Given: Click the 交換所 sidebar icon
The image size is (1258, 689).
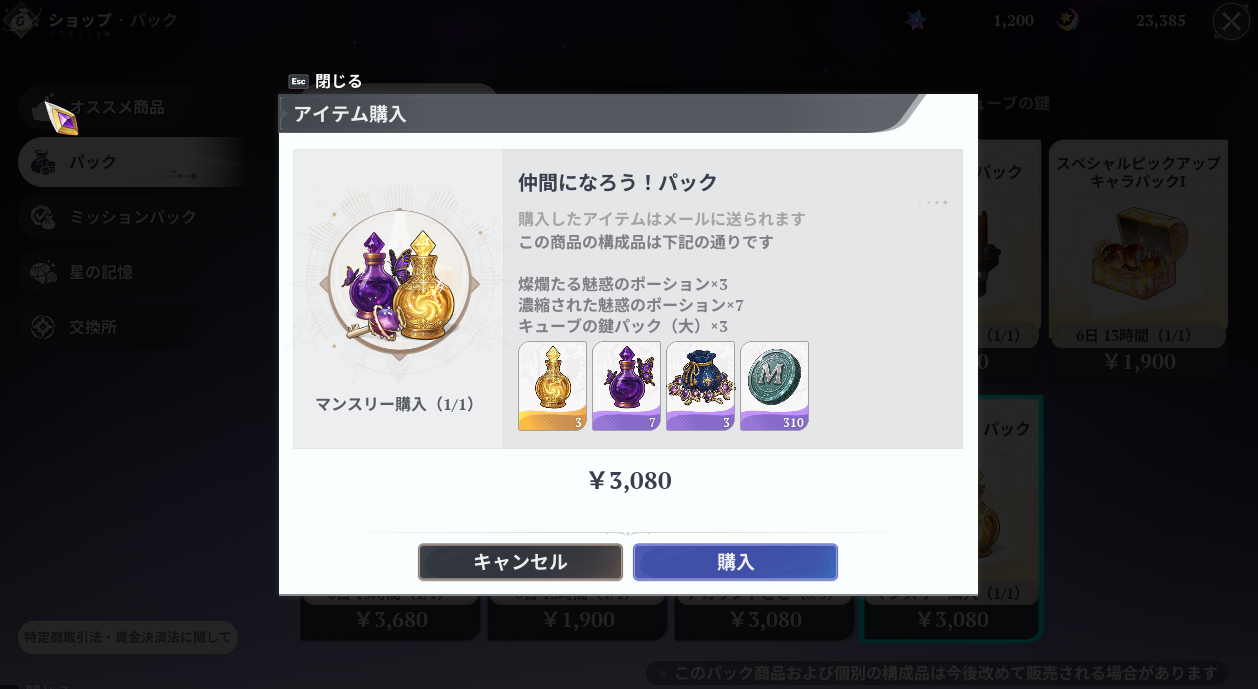Looking at the screenshot, I should pos(43,327).
